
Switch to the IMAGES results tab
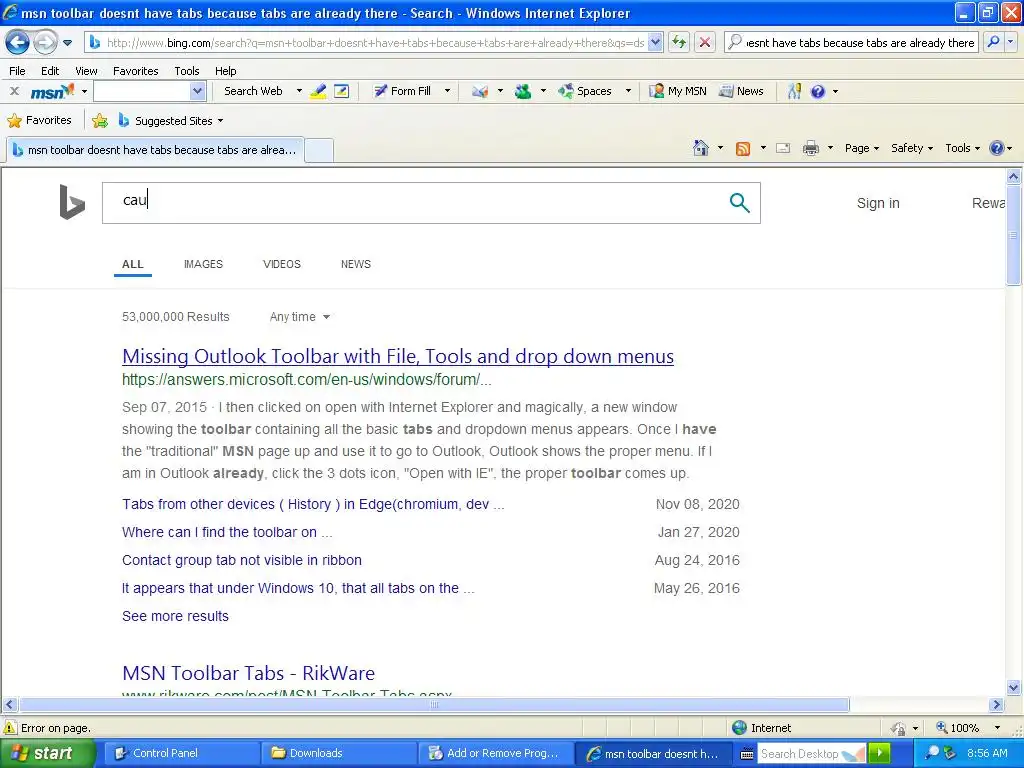203,264
